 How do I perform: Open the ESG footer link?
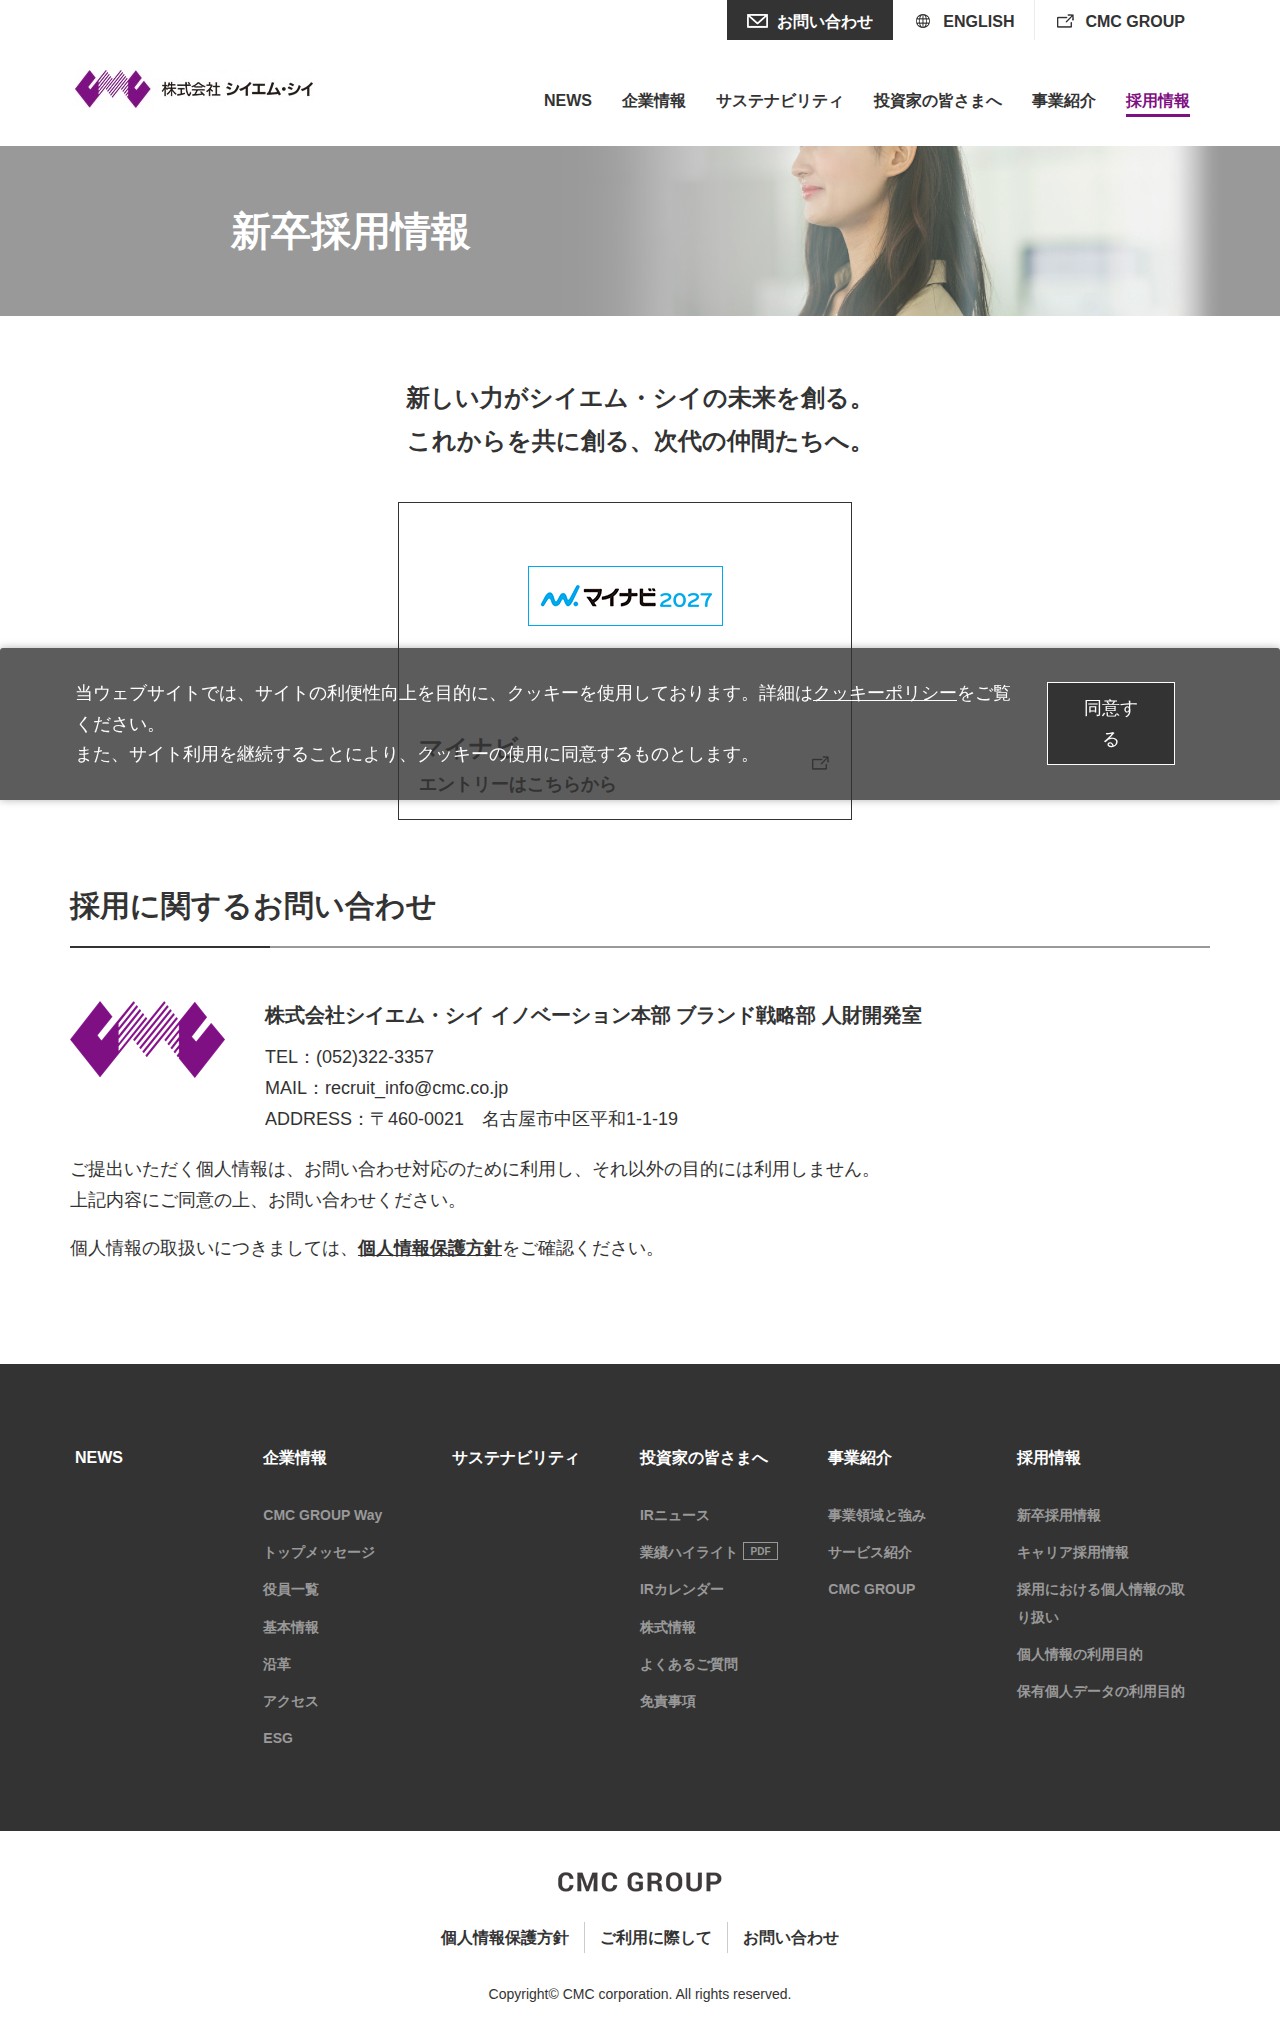pos(278,1738)
